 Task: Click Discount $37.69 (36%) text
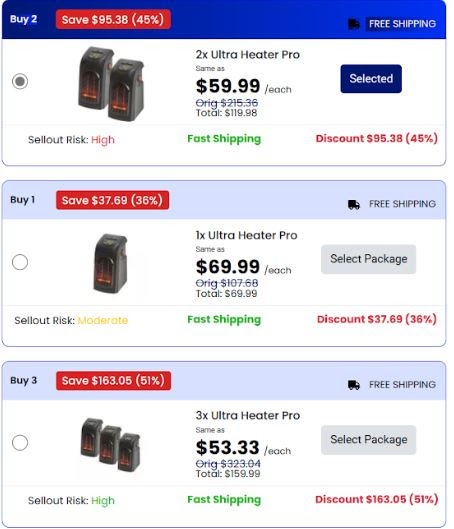pyautogui.click(x=377, y=319)
